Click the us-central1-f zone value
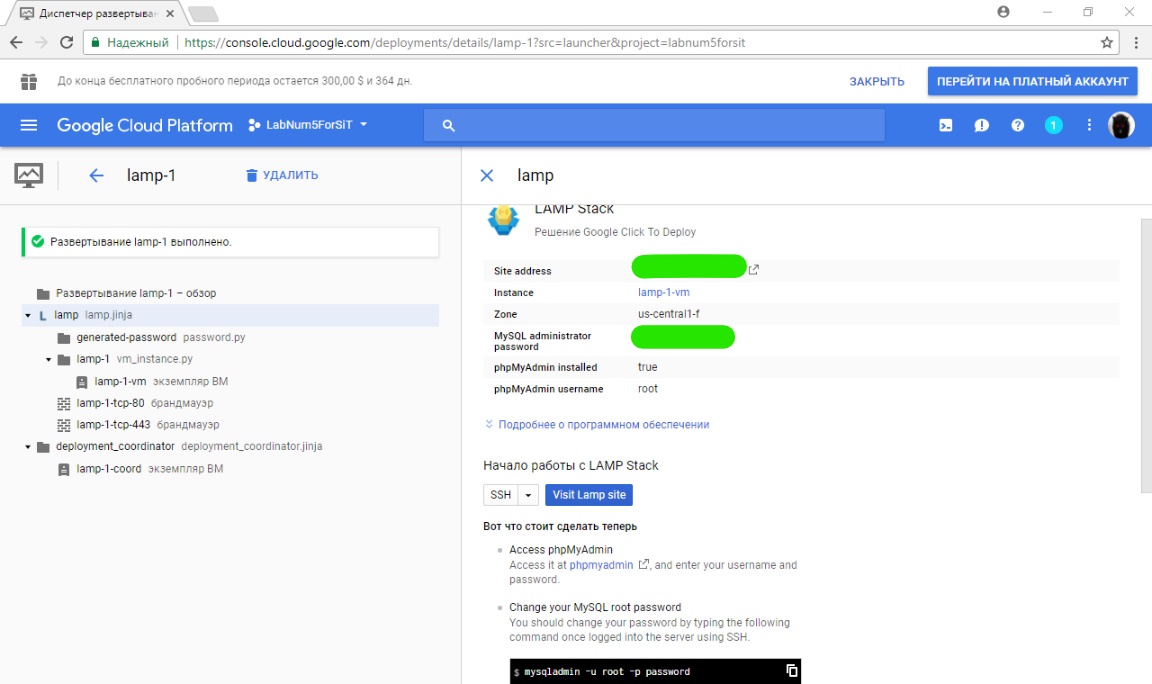Image resolution: width=1152 pixels, height=684 pixels. coord(669,314)
